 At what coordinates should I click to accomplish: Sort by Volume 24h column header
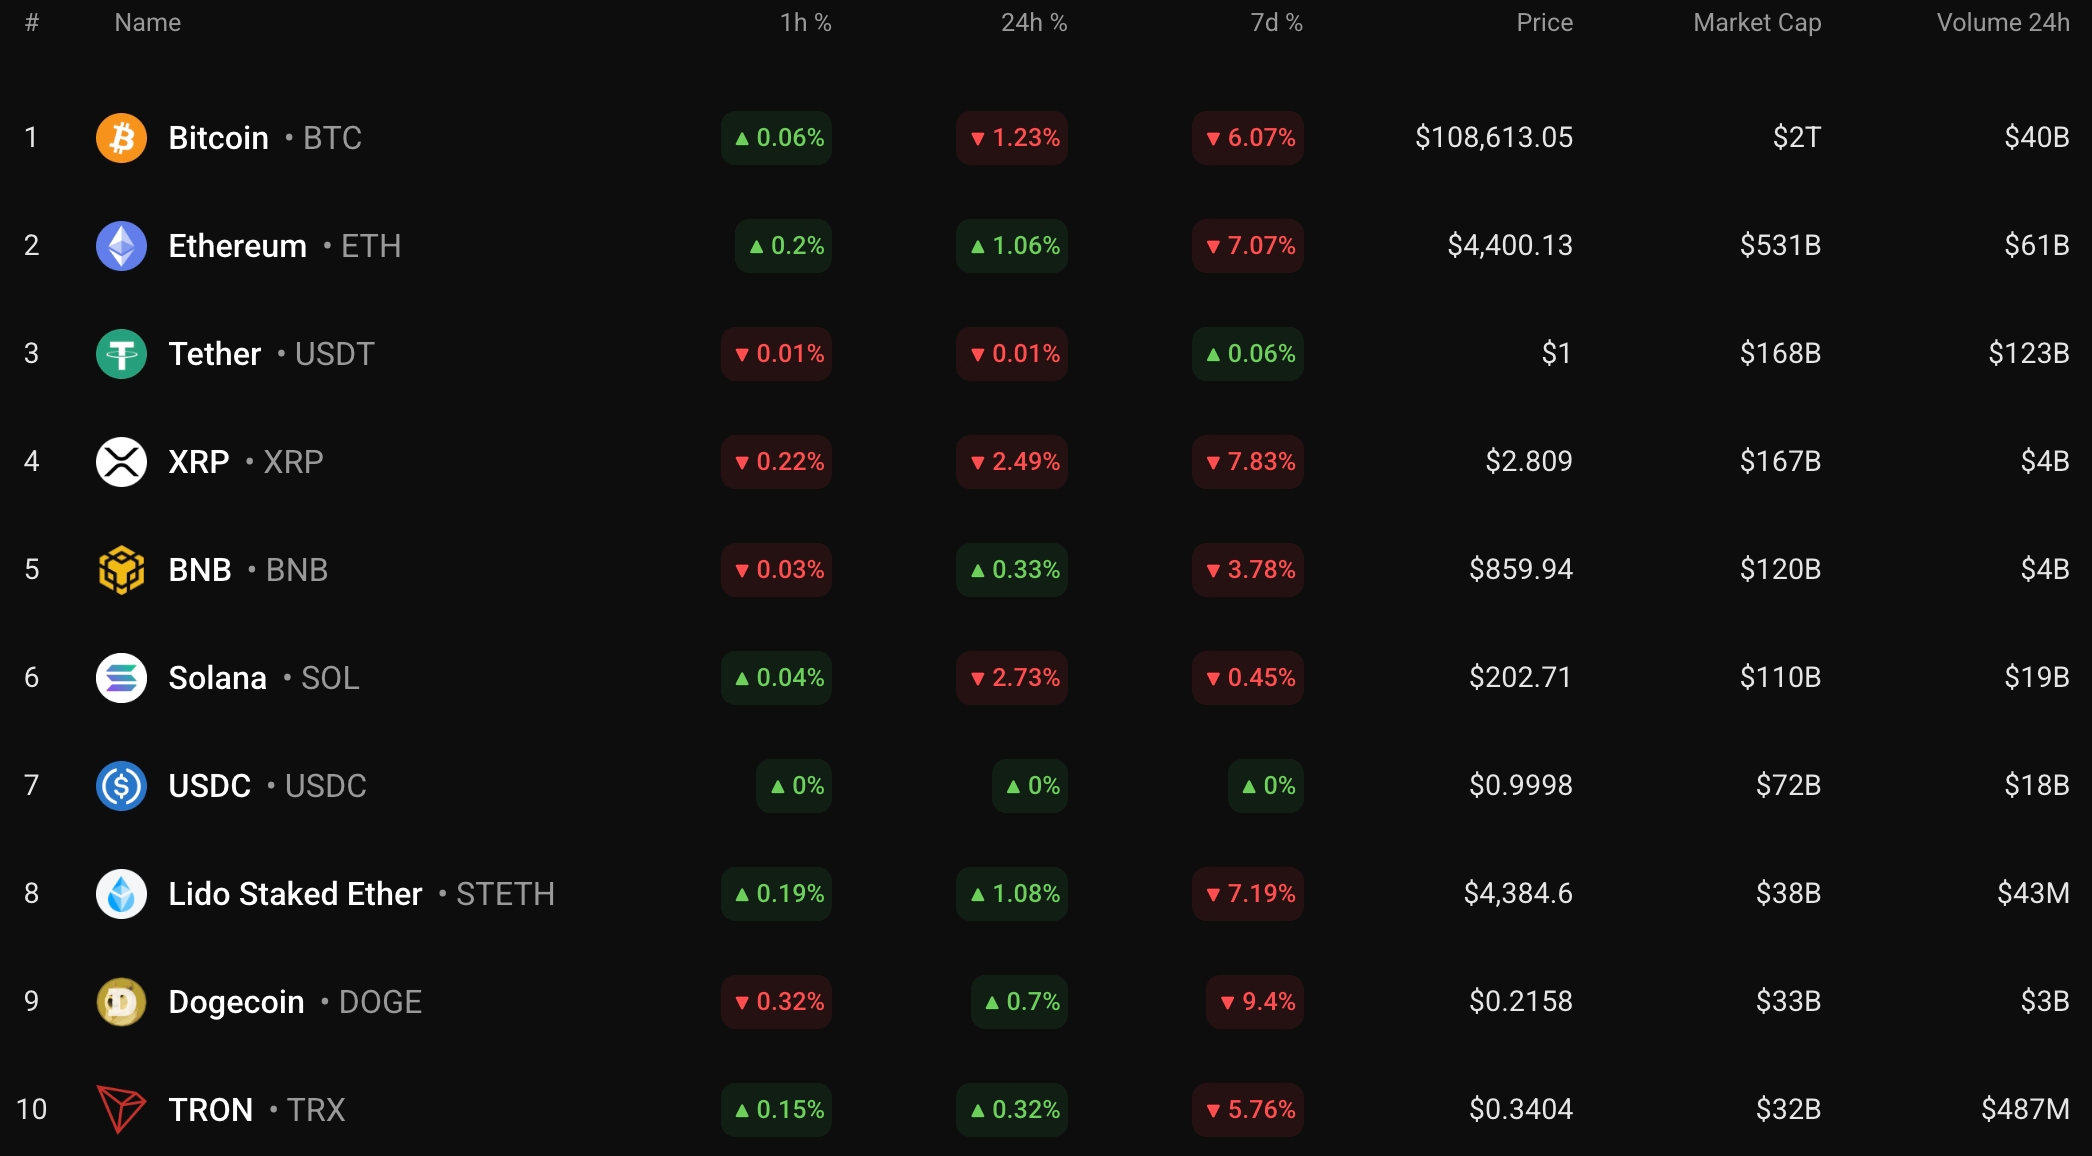click(2002, 23)
